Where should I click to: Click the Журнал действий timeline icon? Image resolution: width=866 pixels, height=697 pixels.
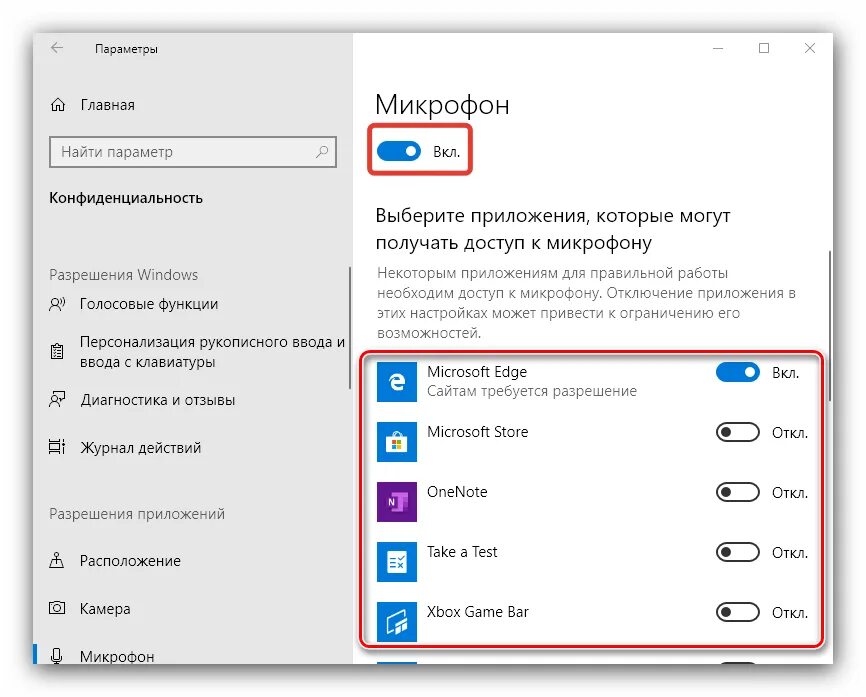coord(57,447)
